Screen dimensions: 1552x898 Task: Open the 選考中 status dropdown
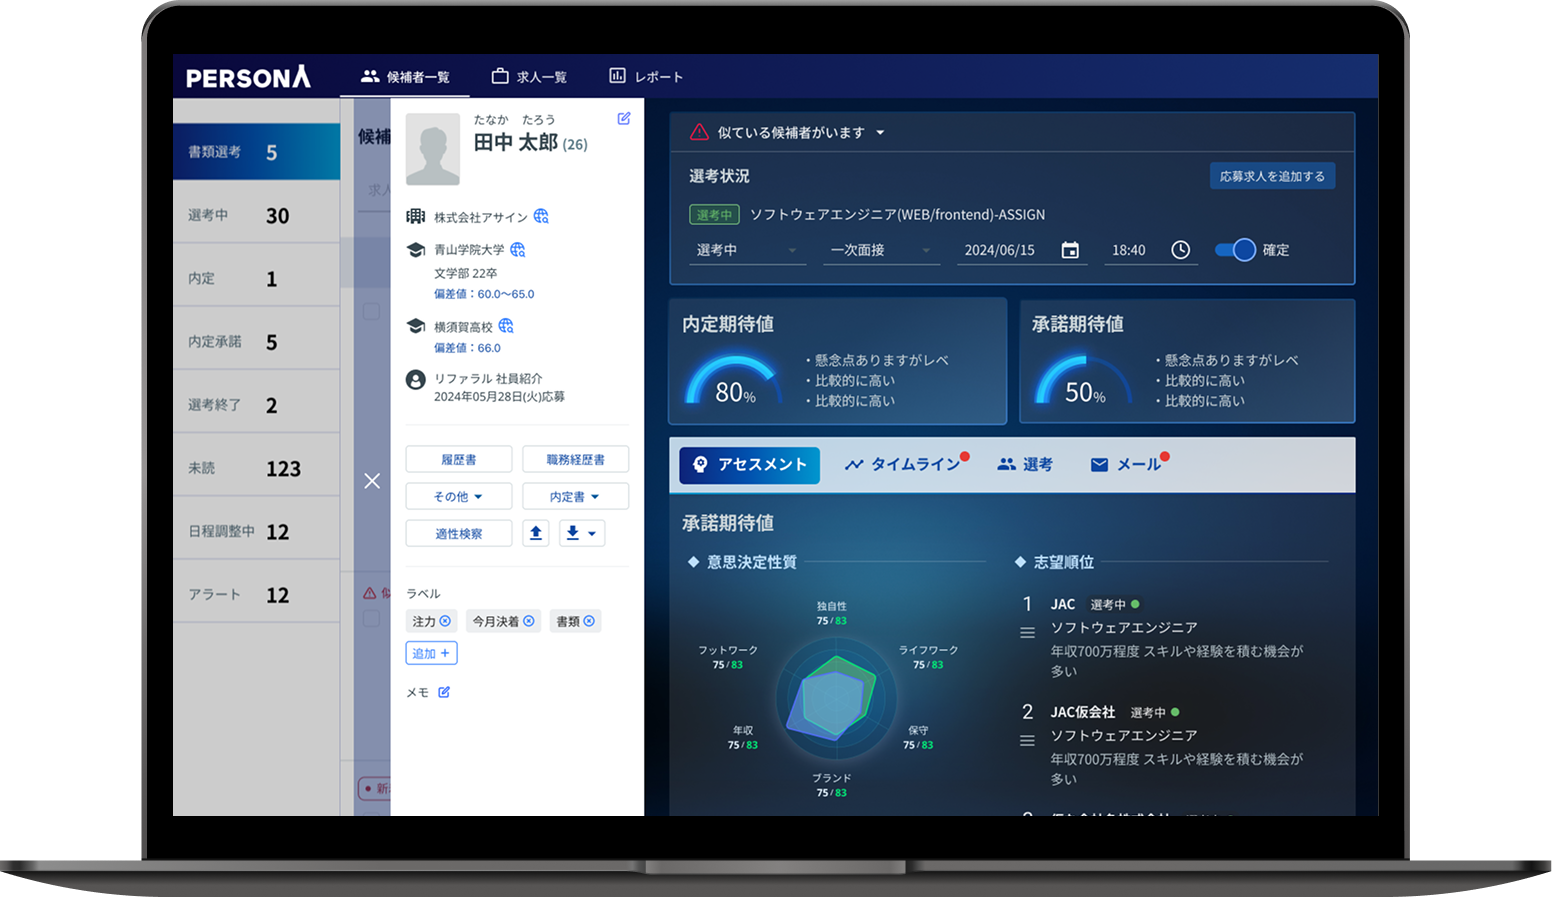(x=747, y=250)
